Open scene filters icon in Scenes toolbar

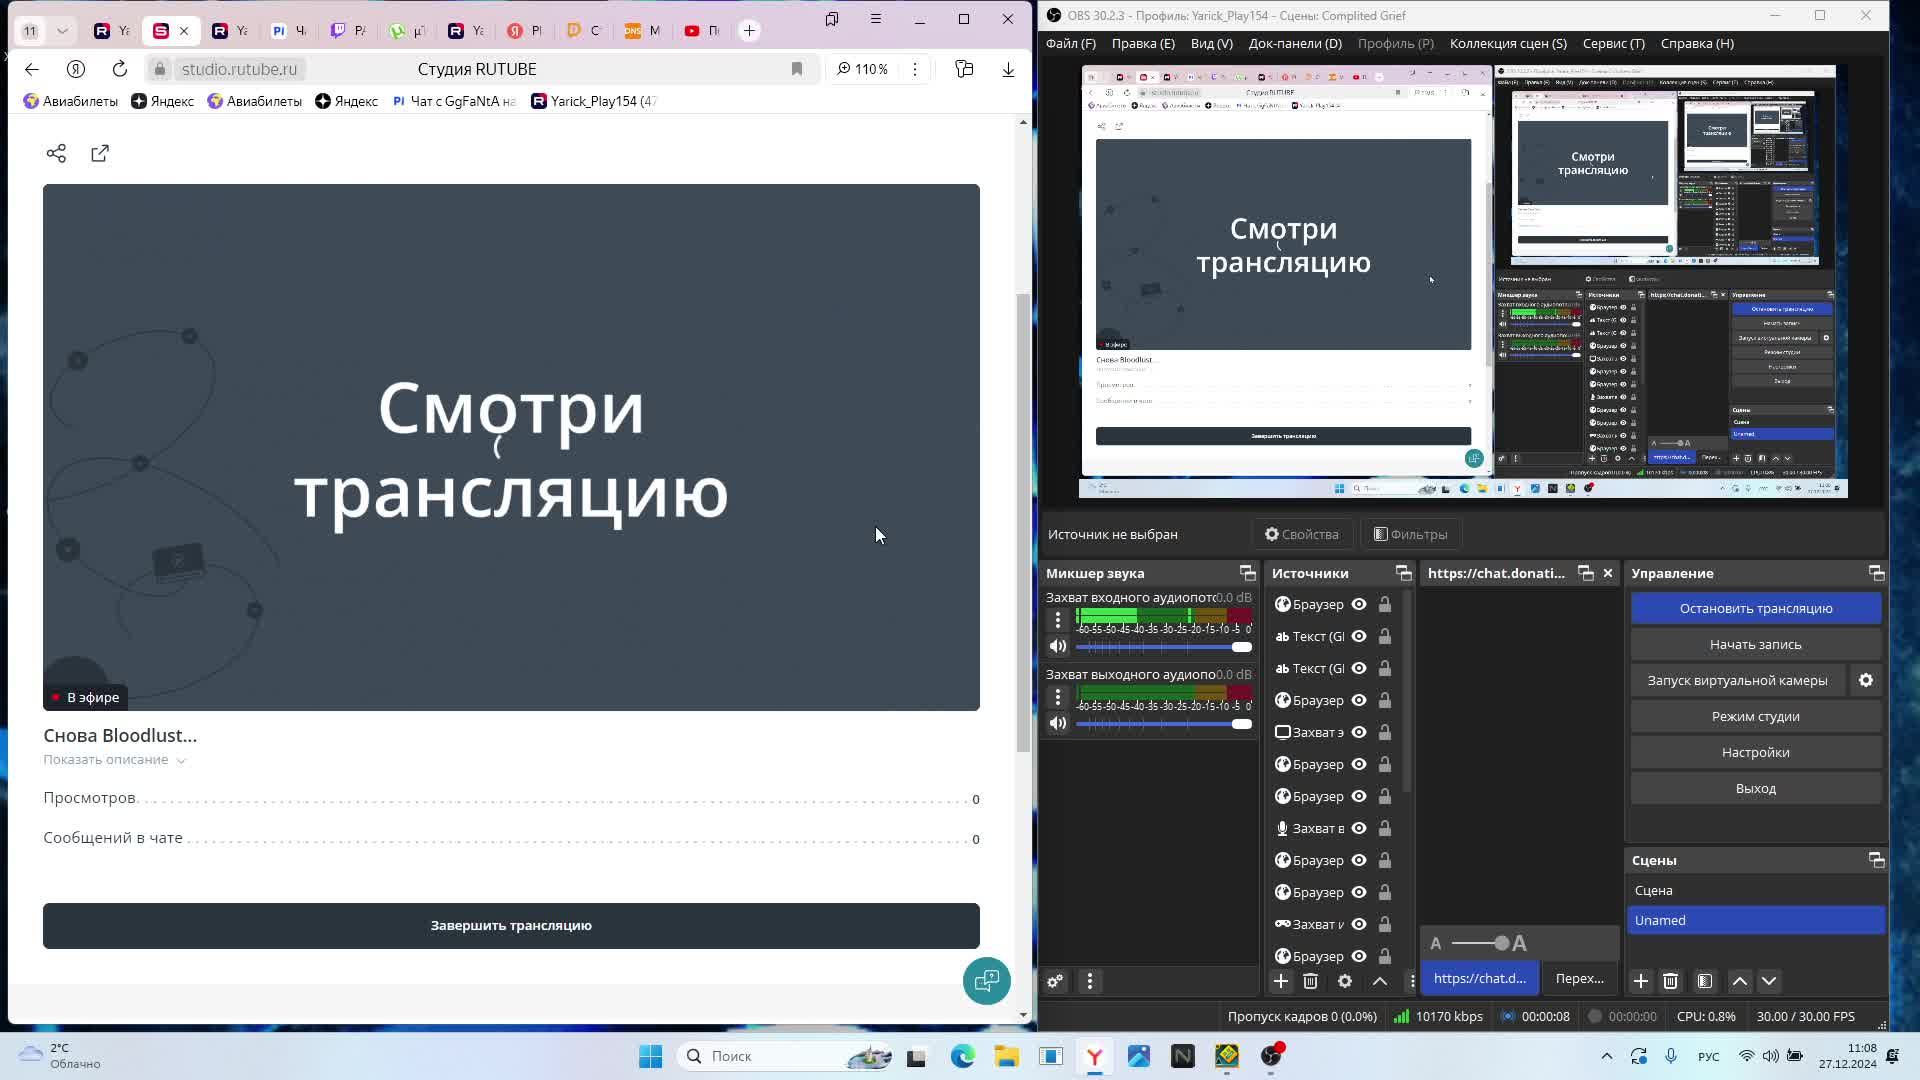[1705, 981]
